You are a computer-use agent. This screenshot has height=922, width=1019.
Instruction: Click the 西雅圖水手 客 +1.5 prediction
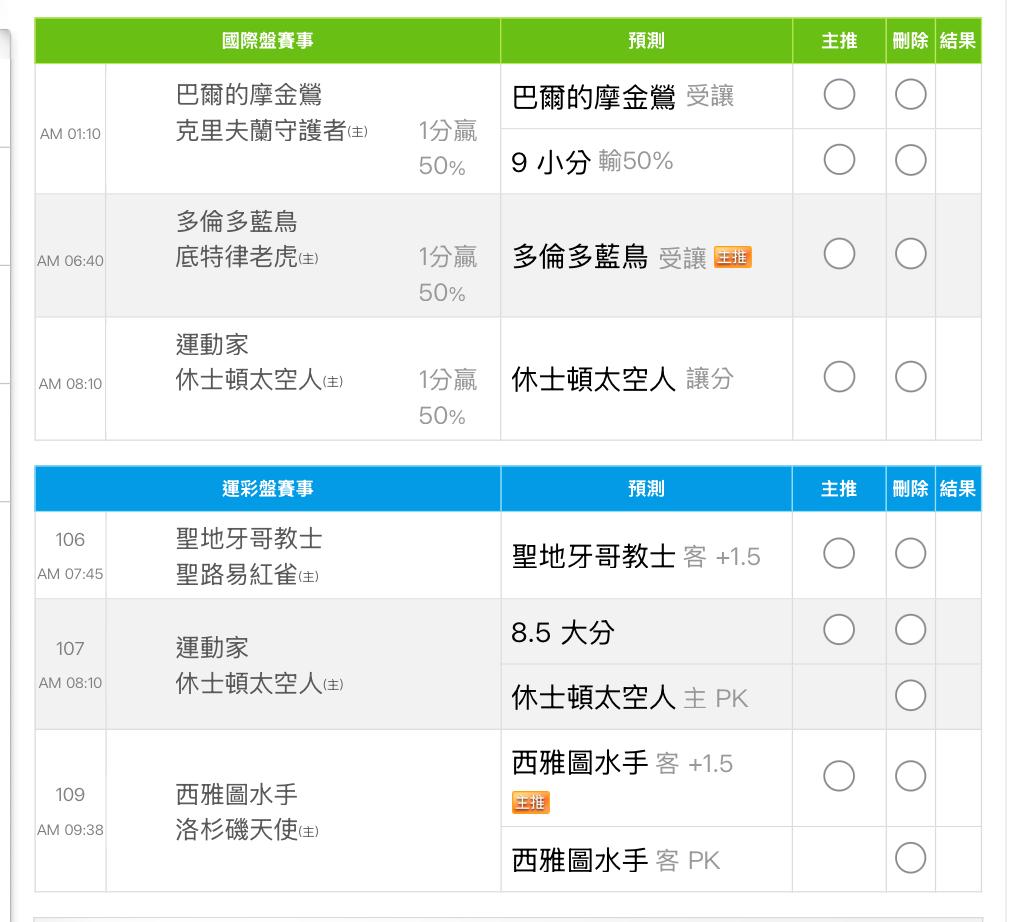pyautogui.click(x=622, y=763)
